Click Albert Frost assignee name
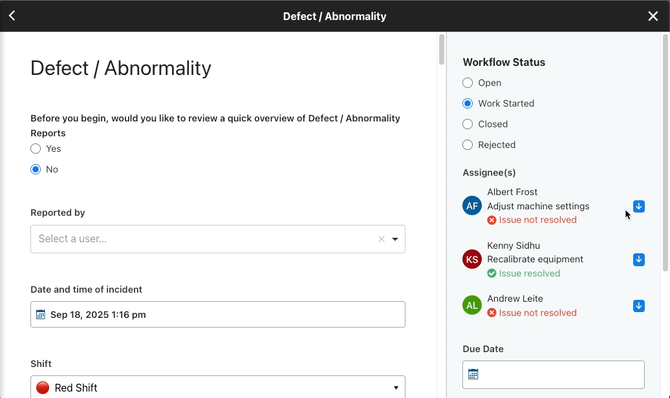This screenshot has width=670, height=398. click(512, 192)
